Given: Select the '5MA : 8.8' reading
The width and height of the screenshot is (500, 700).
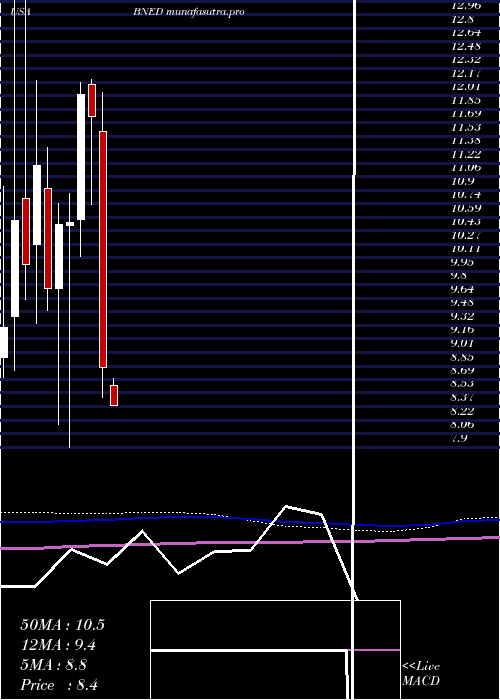Looking at the screenshot, I should pyautogui.click(x=54, y=665).
